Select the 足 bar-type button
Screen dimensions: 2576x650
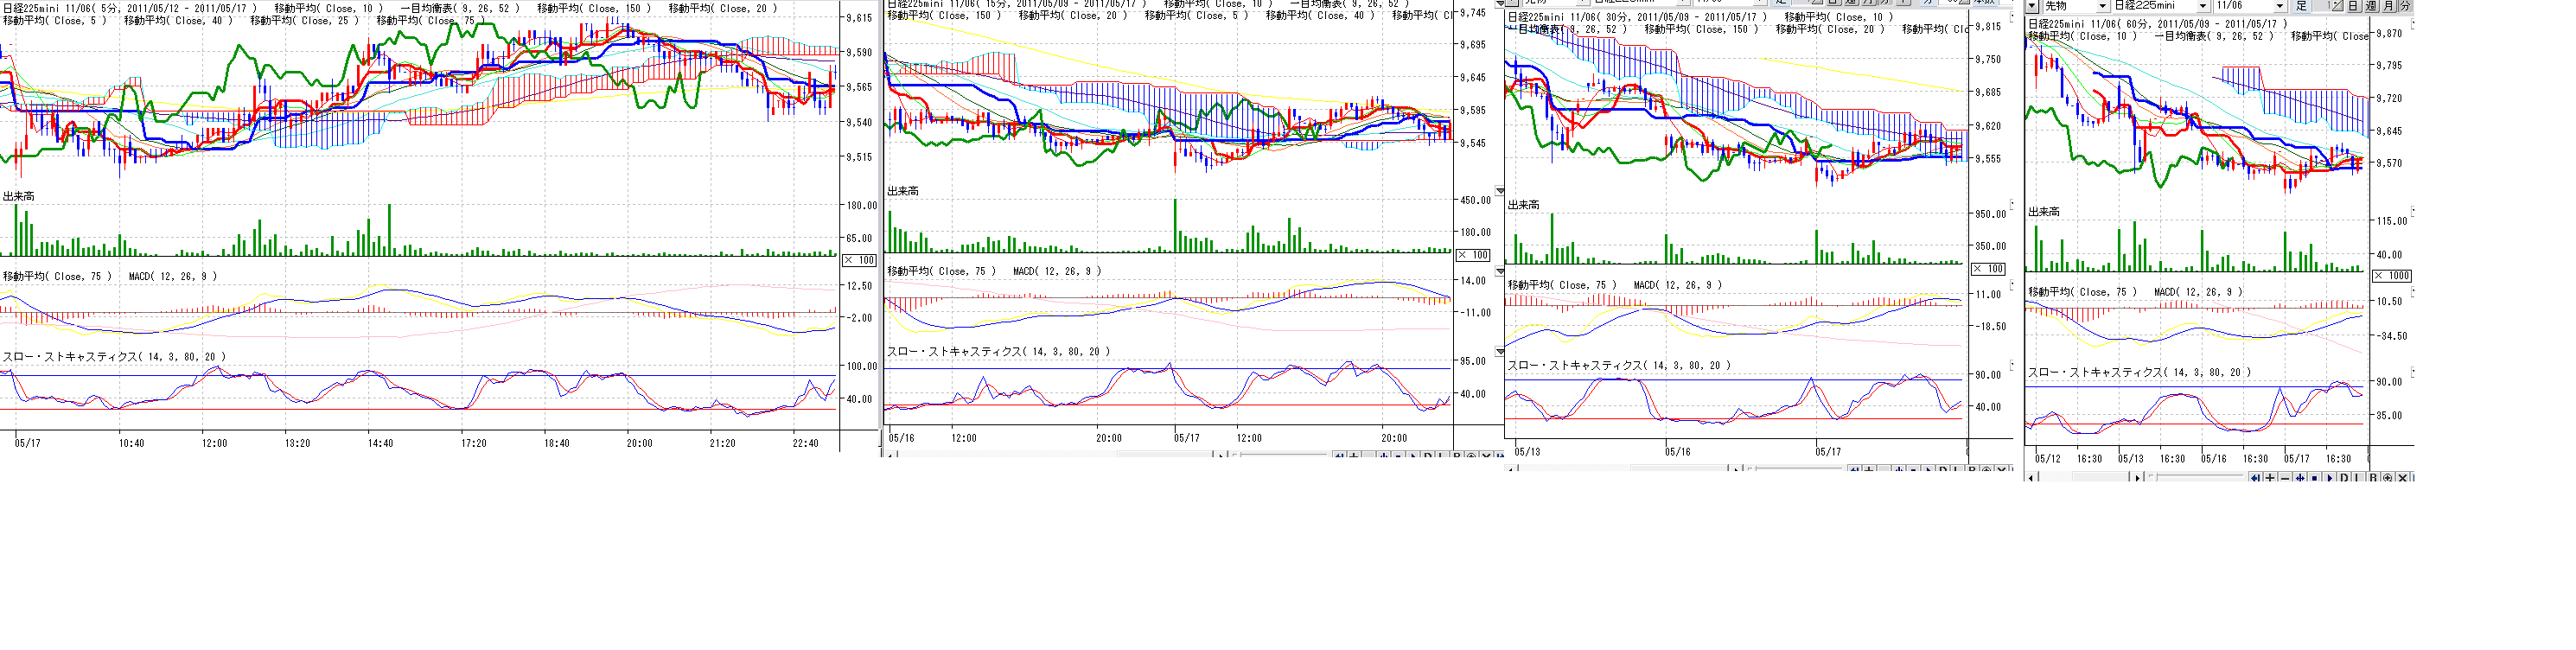pos(2301,6)
